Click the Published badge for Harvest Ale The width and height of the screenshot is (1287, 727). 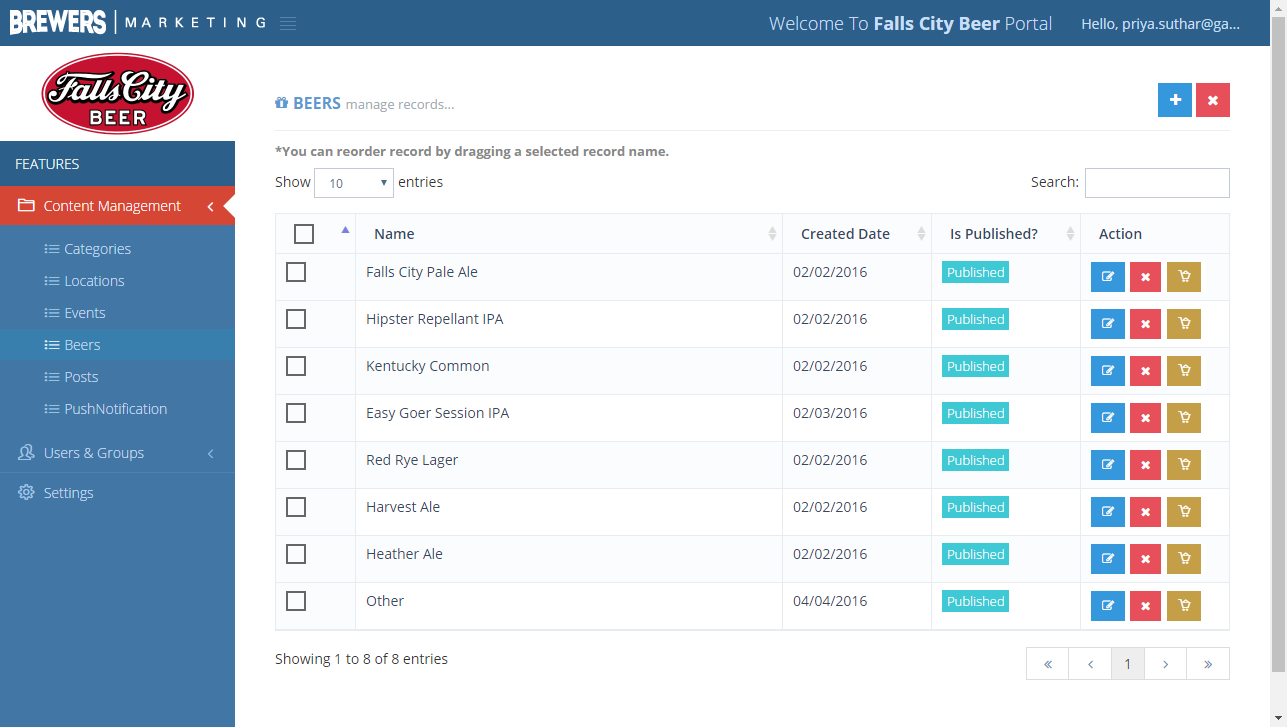click(975, 507)
